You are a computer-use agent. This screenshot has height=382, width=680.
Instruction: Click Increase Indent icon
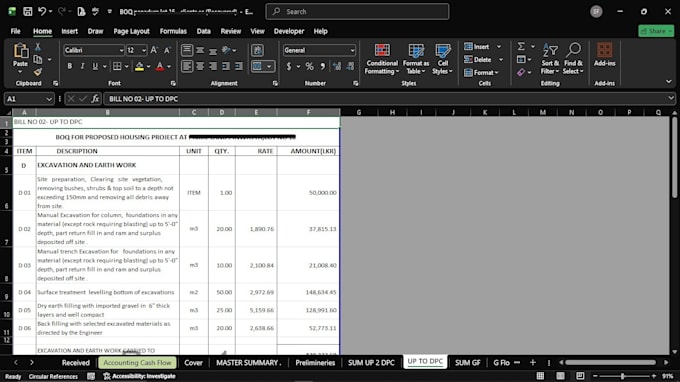click(x=239, y=66)
